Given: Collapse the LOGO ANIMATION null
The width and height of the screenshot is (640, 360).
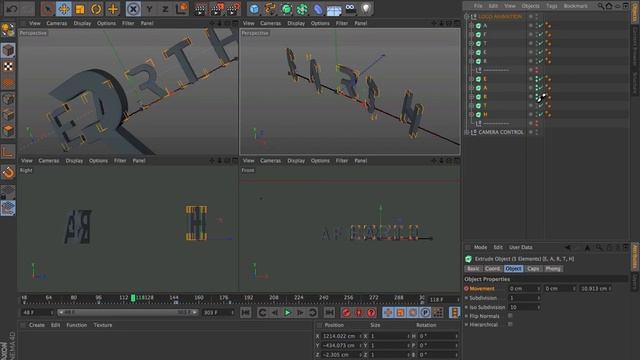Looking at the screenshot, I should (x=467, y=16).
